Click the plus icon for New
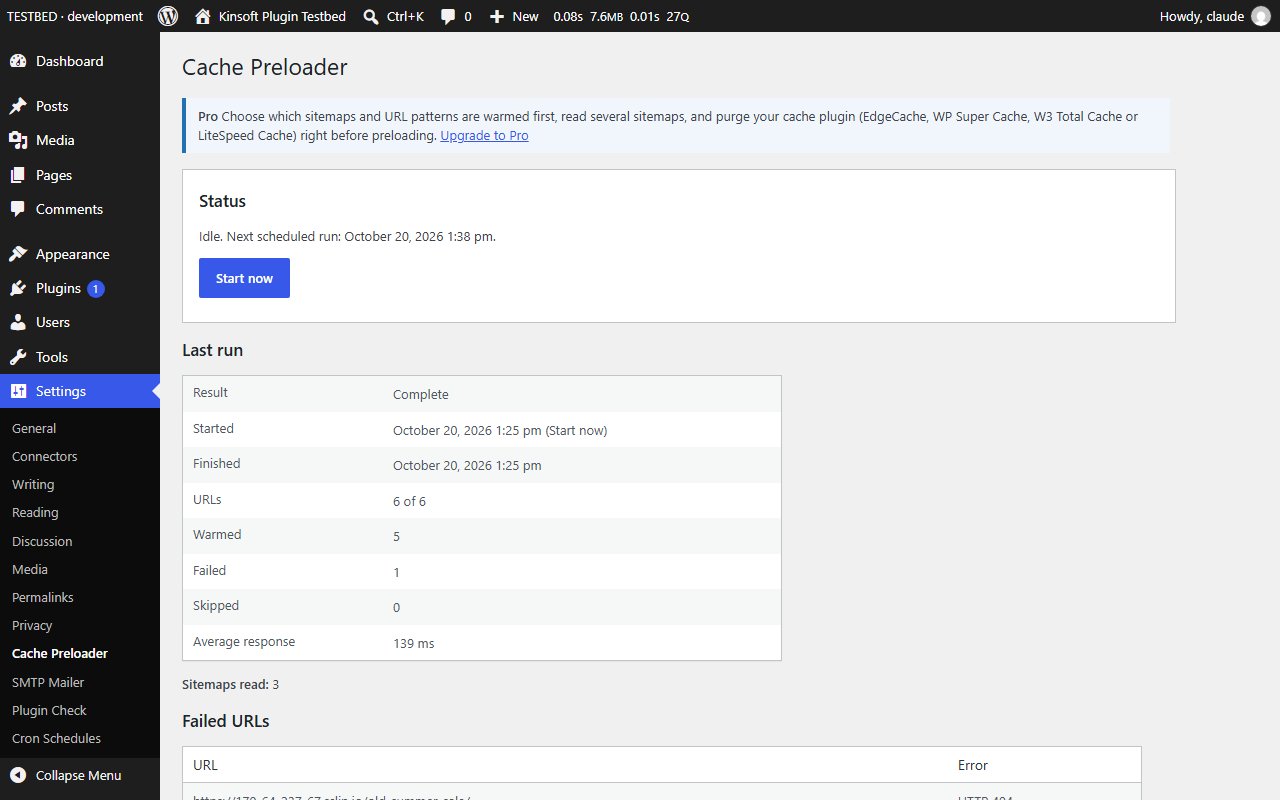Viewport: 1280px width, 800px height. pyautogui.click(x=497, y=16)
